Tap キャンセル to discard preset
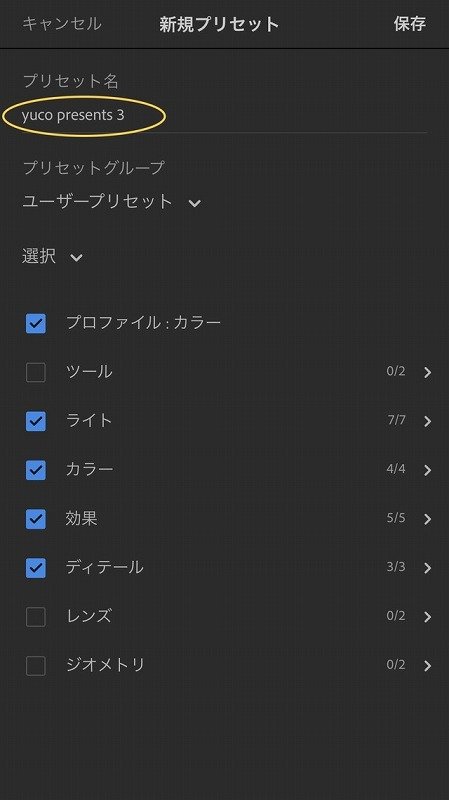This screenshot has height=800, width=449. click(62, 23)
